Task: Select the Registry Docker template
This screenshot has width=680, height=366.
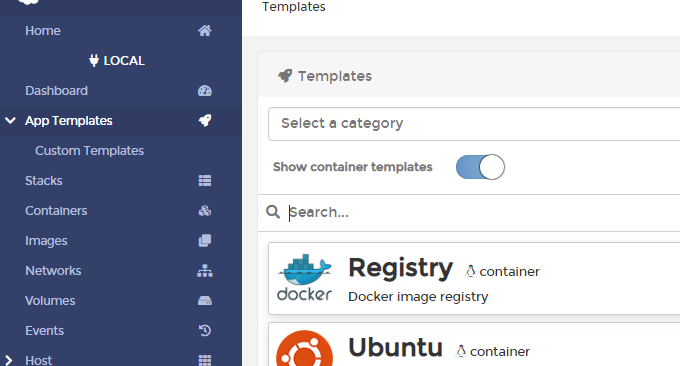Action: point(474,278)
